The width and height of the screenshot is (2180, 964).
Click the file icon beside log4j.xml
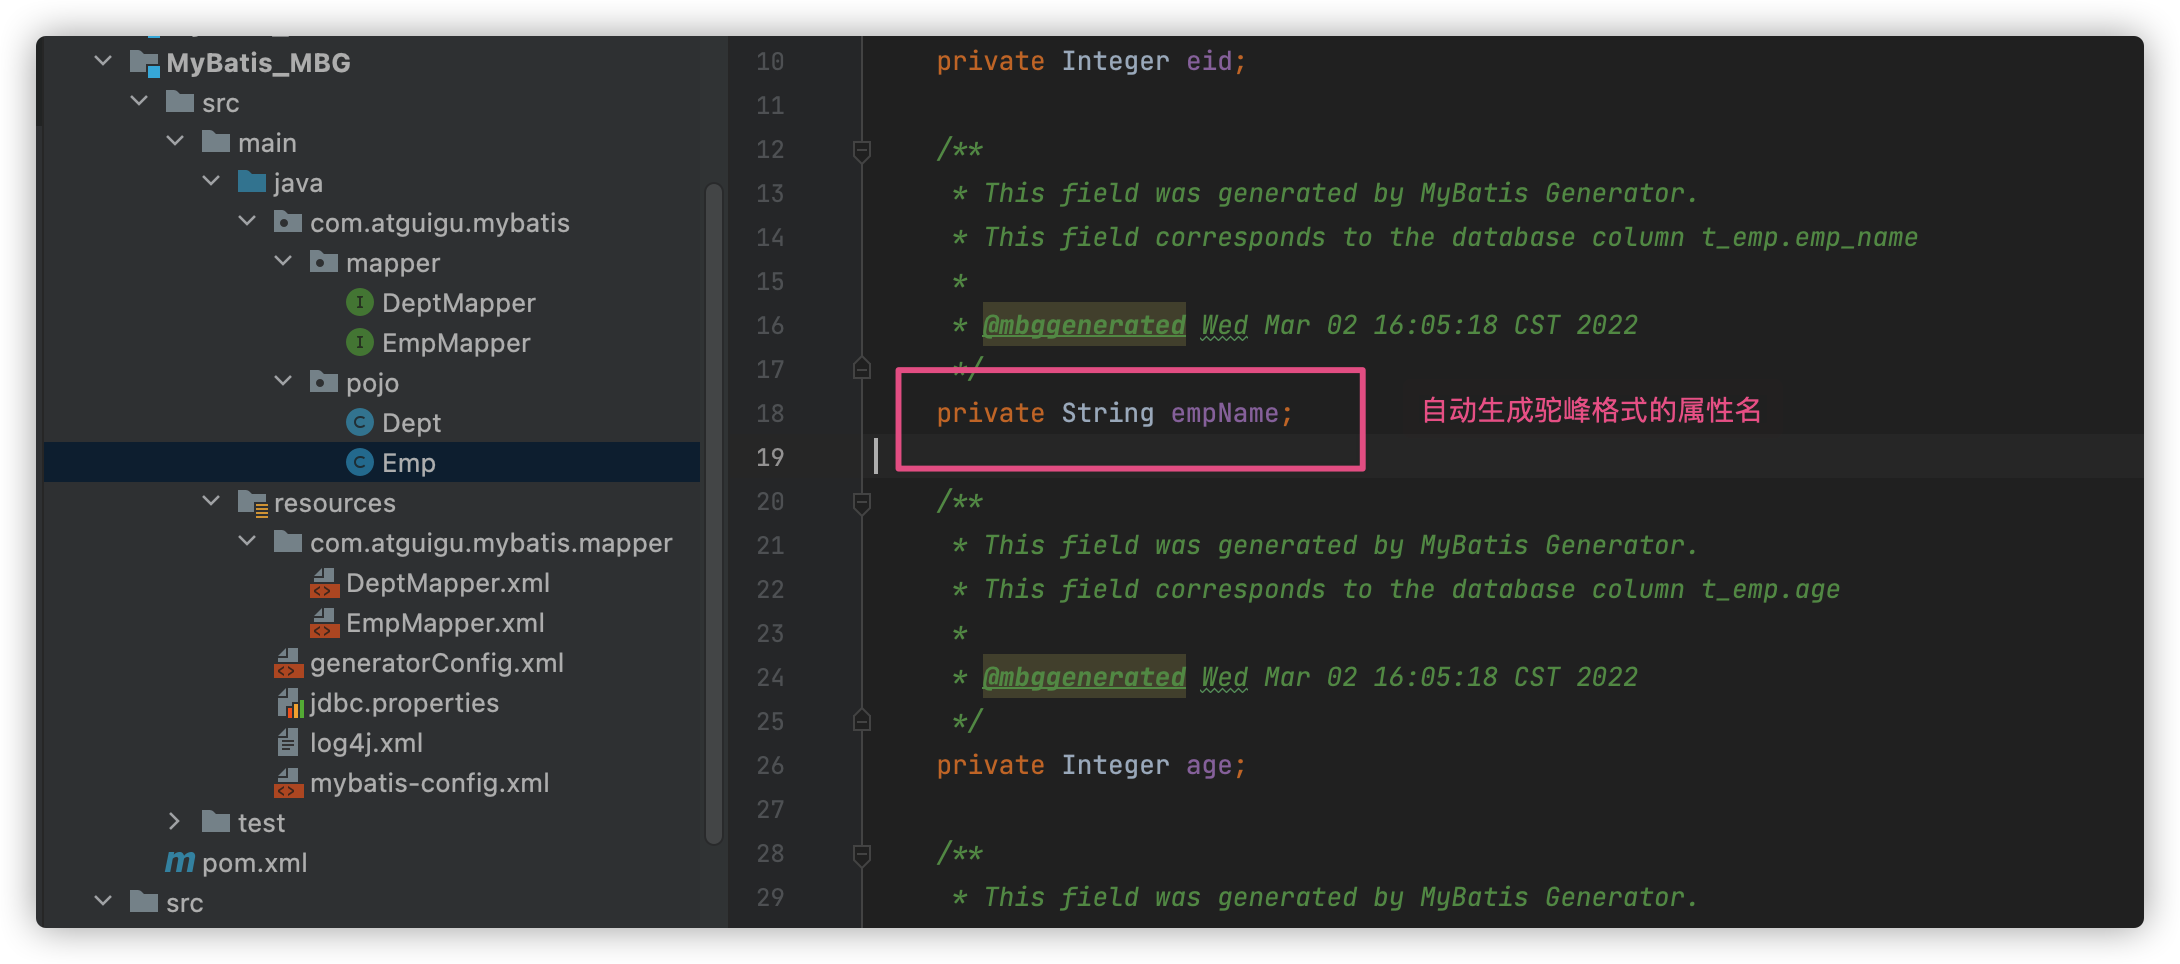pyautogui.click(x=288, y=743)
